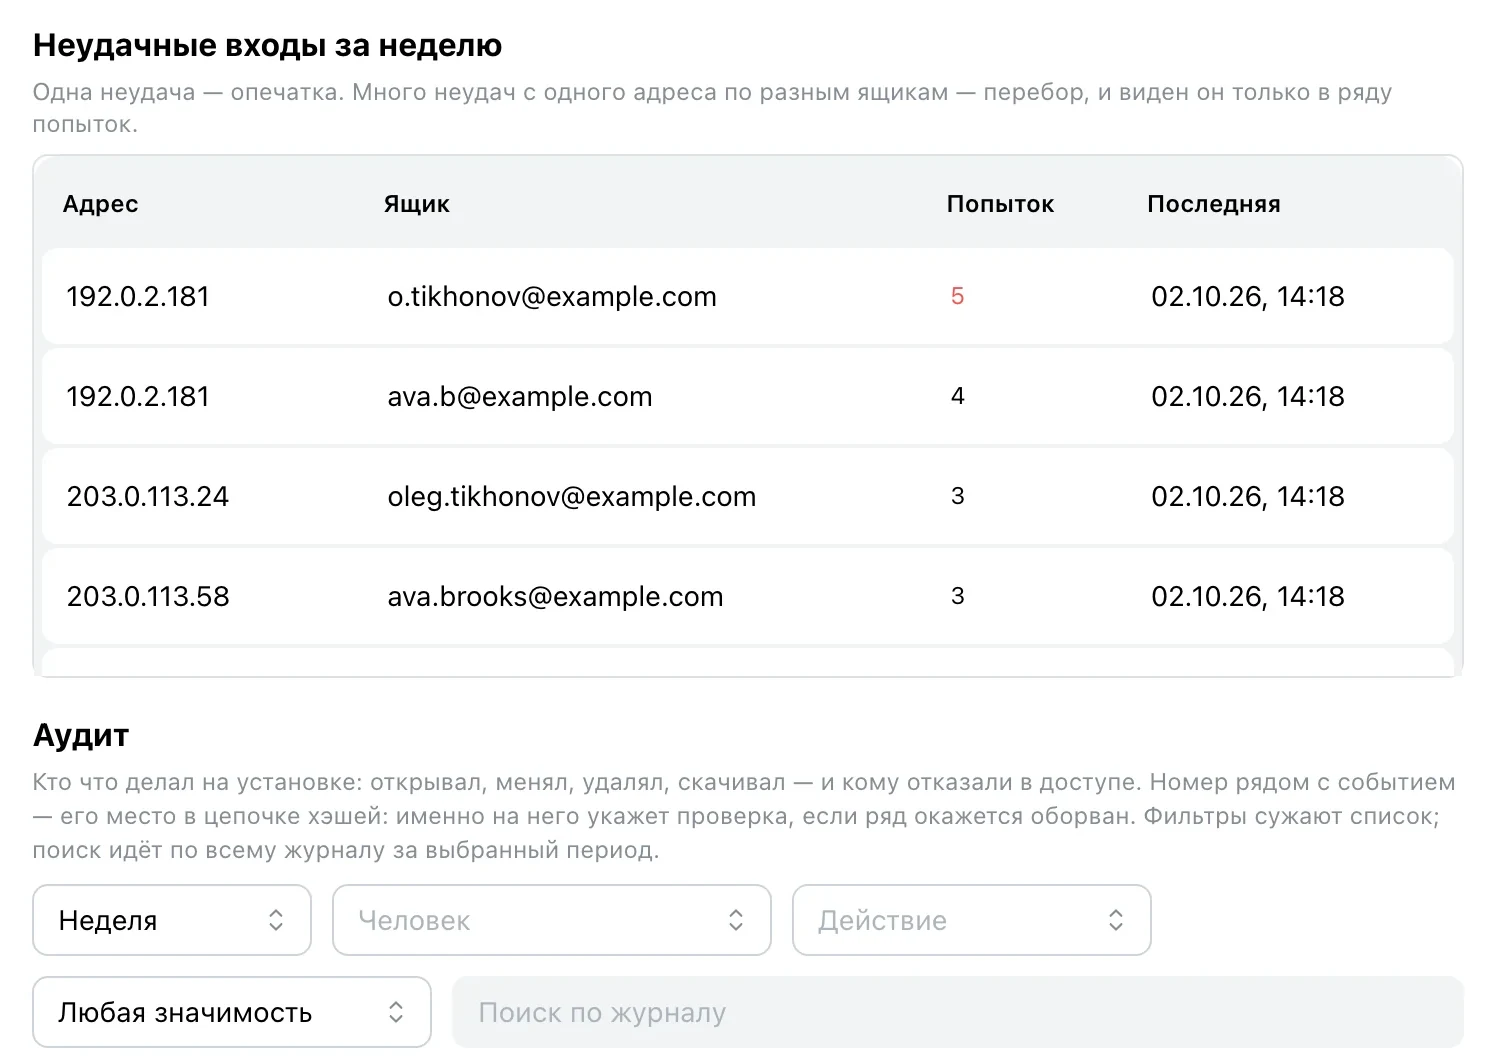
Task: Select the row for oleg.tikhonov@example.com
Action: pos(747,496)
